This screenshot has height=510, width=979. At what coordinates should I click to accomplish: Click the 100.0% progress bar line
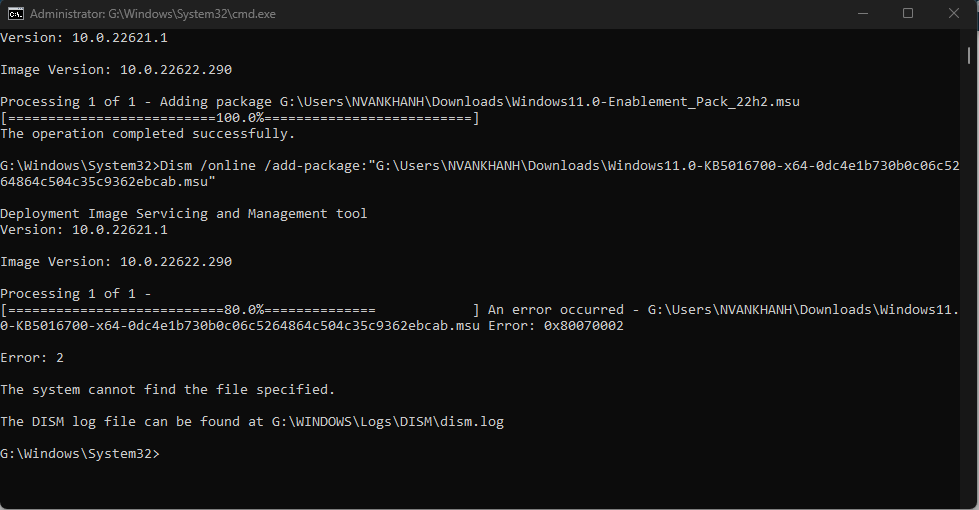tap(240, 118)
